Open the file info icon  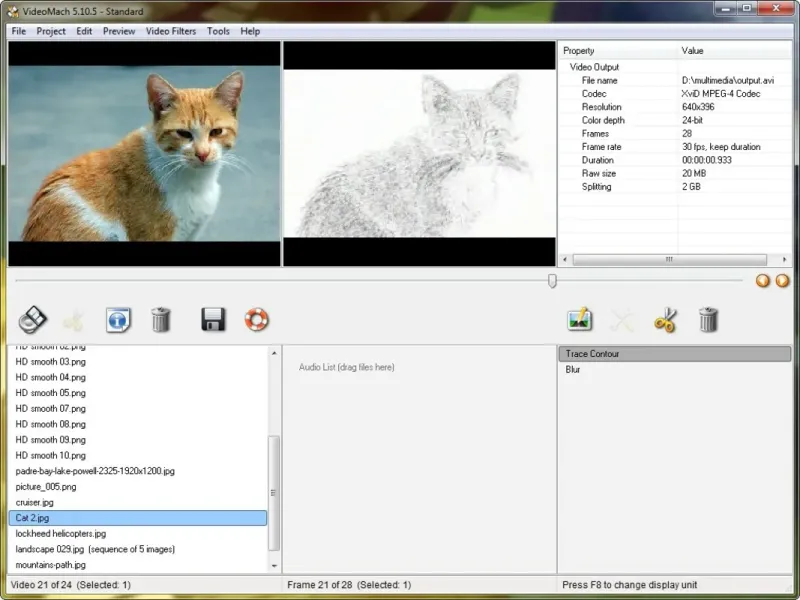pos(118,320)
